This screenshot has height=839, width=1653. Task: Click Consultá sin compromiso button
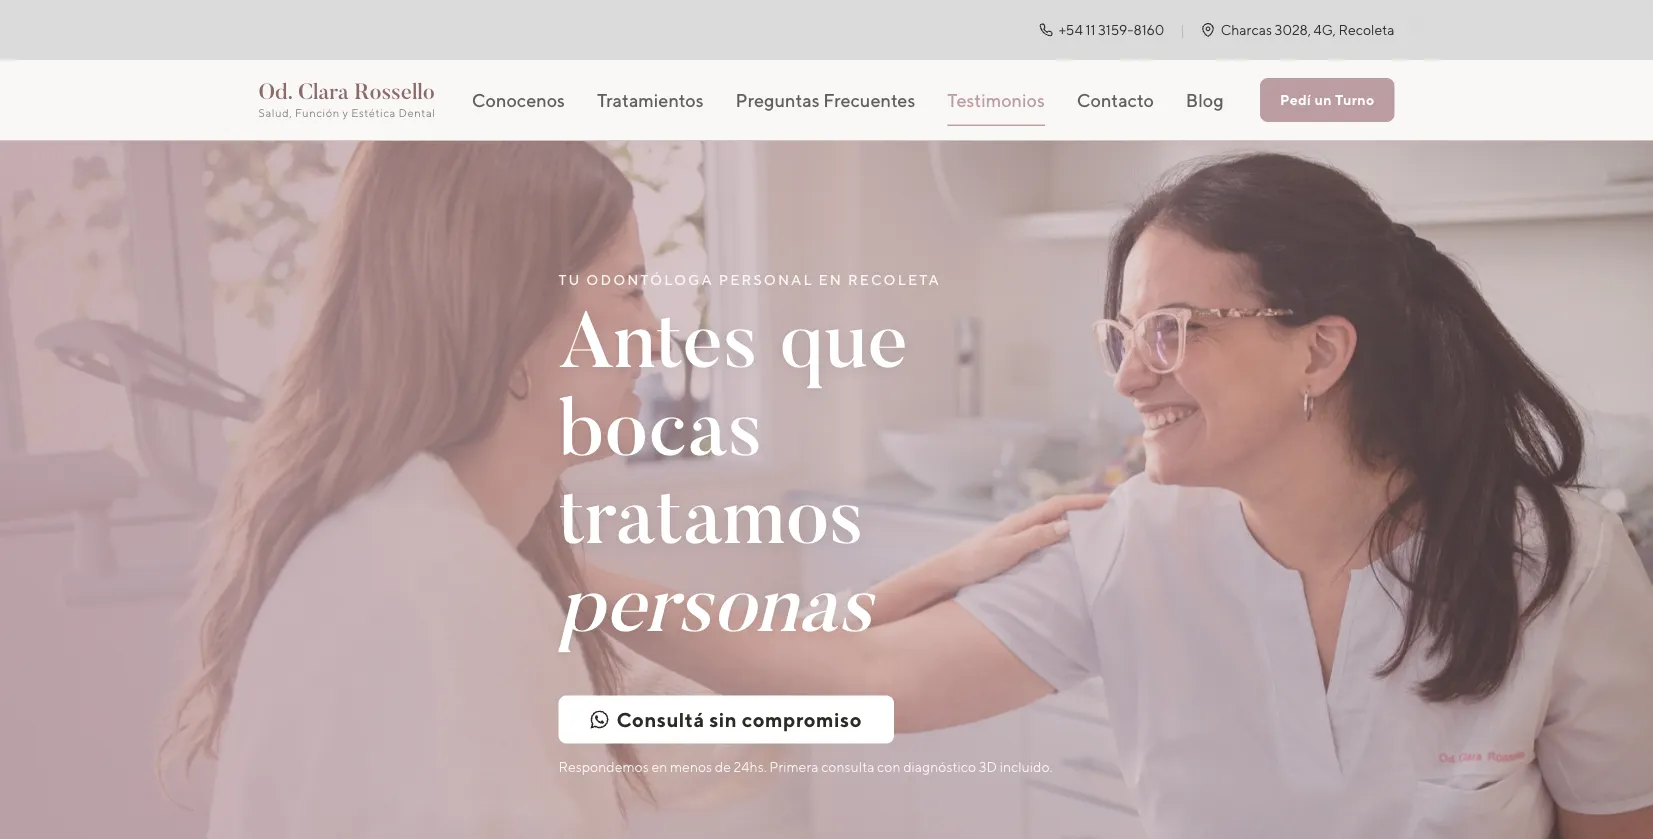(x=726, y=720)
